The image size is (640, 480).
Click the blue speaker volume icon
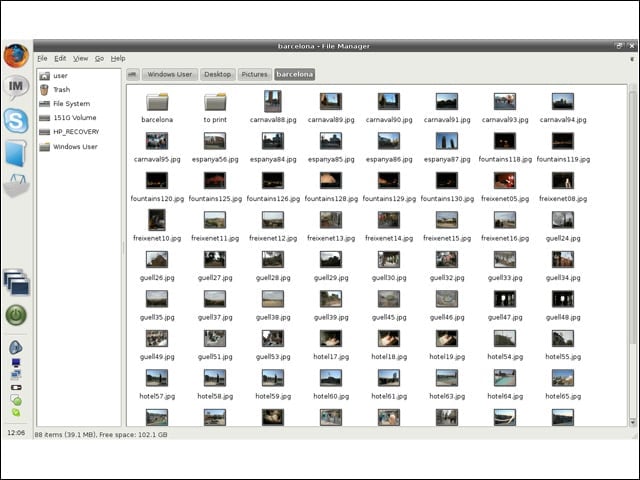pos(16,347)
